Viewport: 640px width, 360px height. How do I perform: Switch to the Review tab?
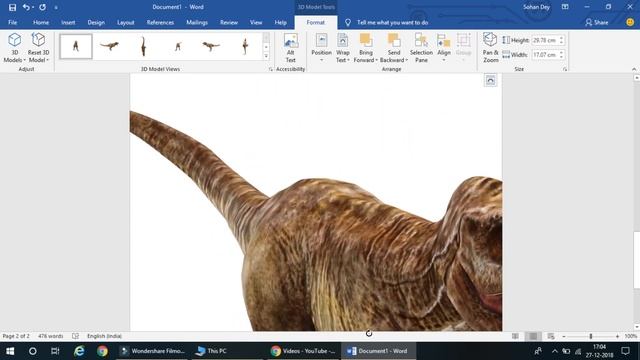[x=229, y=22]
